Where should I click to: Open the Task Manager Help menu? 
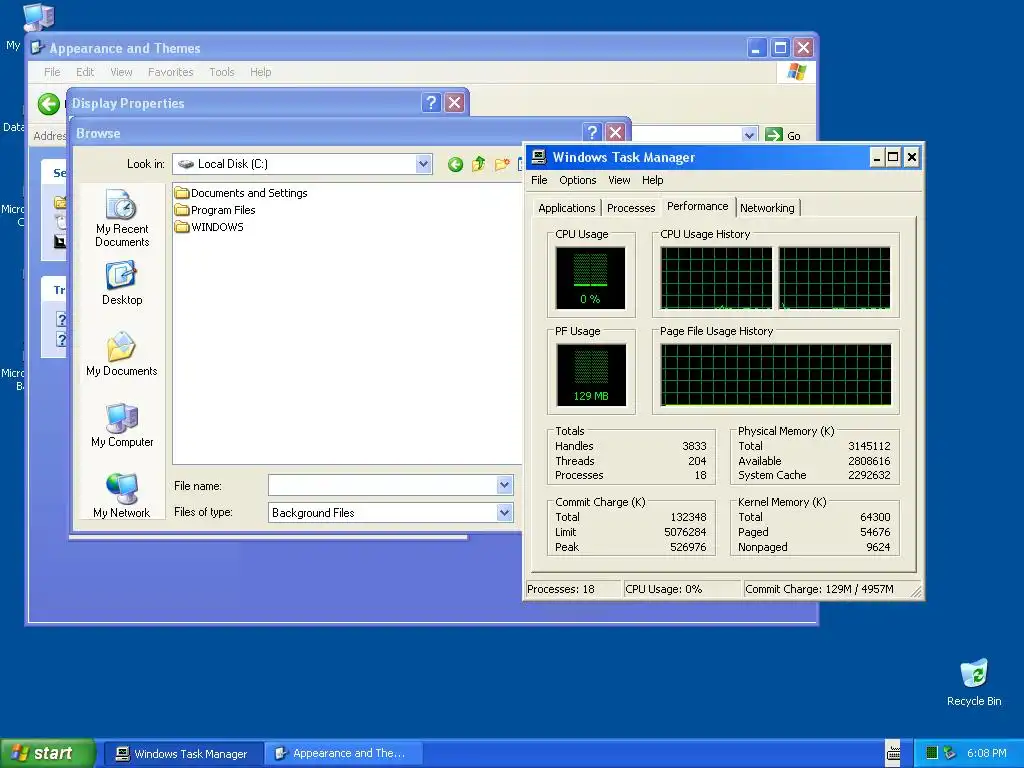click(652, 180)
